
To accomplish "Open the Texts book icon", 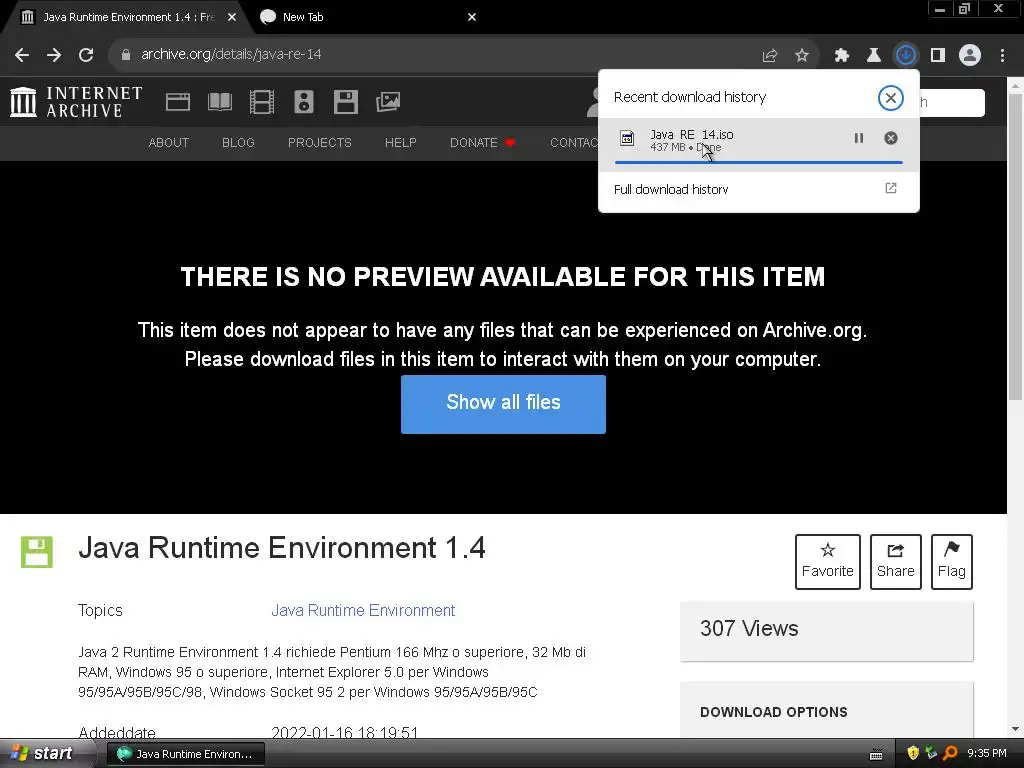I will pos(219,103).
